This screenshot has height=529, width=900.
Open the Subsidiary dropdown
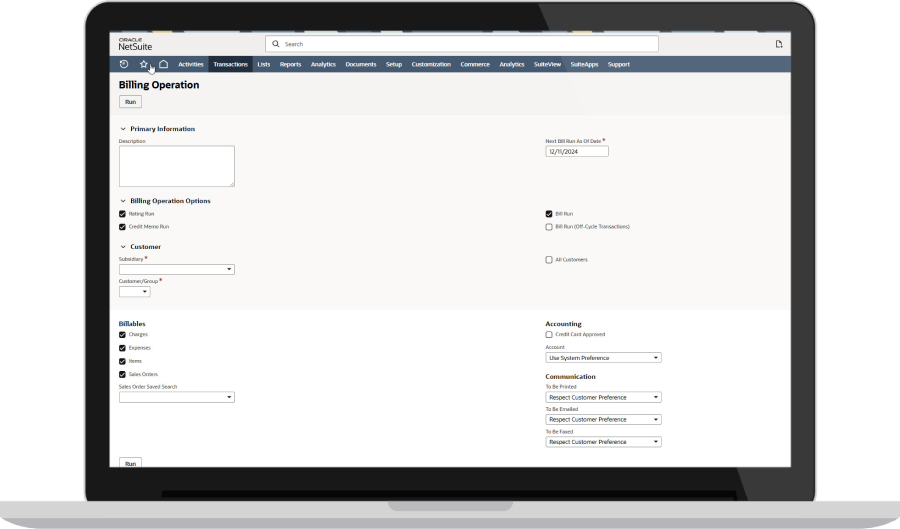[177, 269]
